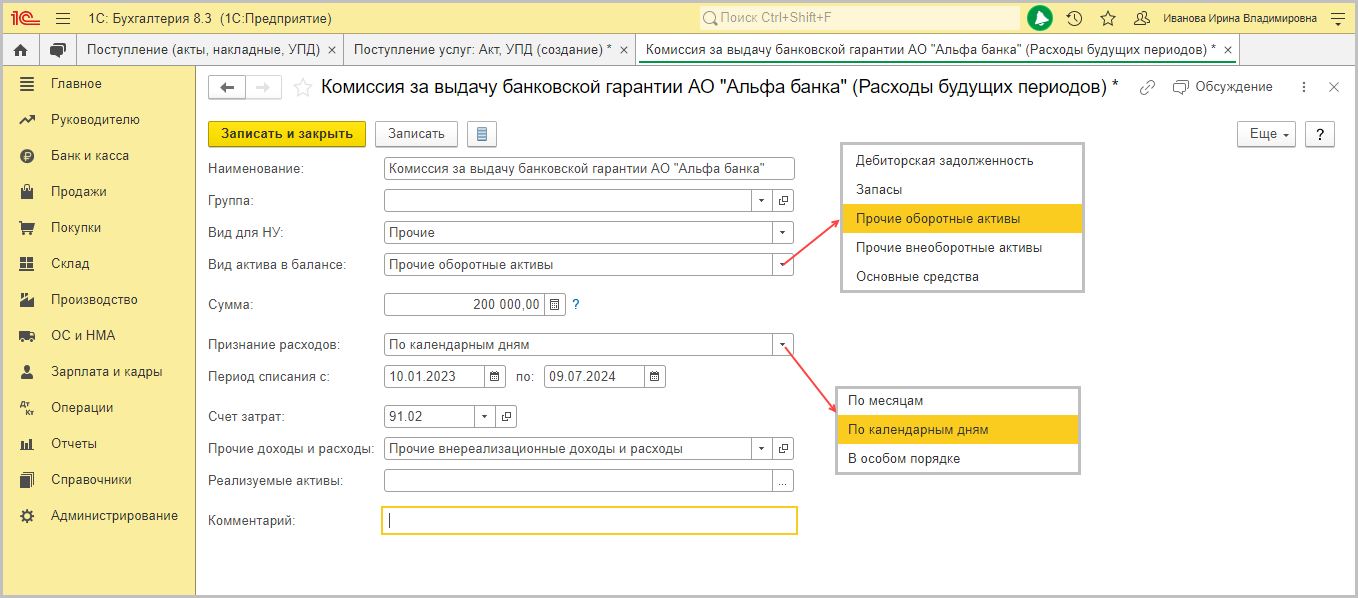Close the Комиссия за выдачу tab
The height and width of the screenshot is (598, 1358).
point(1228,49)
